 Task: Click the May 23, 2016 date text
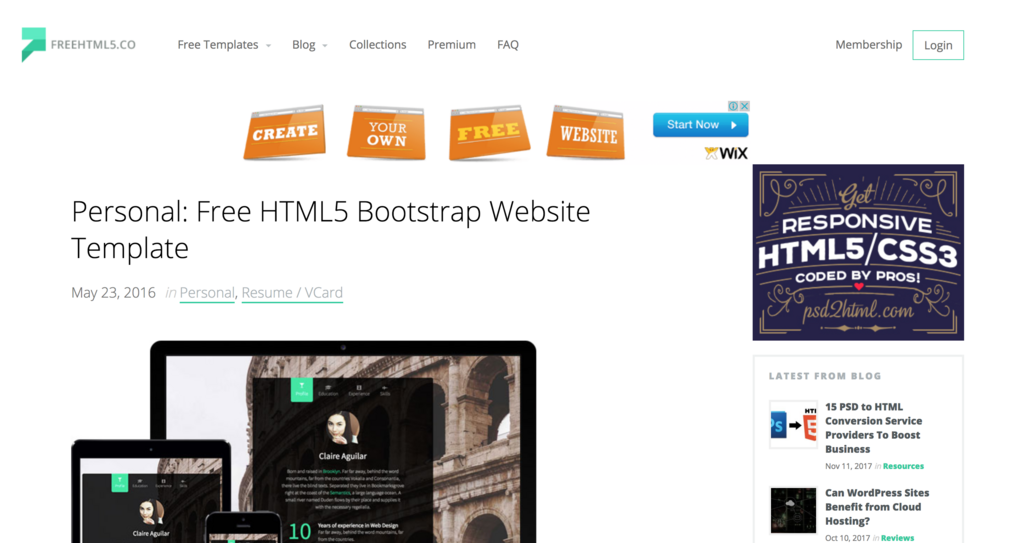point(114,293)
